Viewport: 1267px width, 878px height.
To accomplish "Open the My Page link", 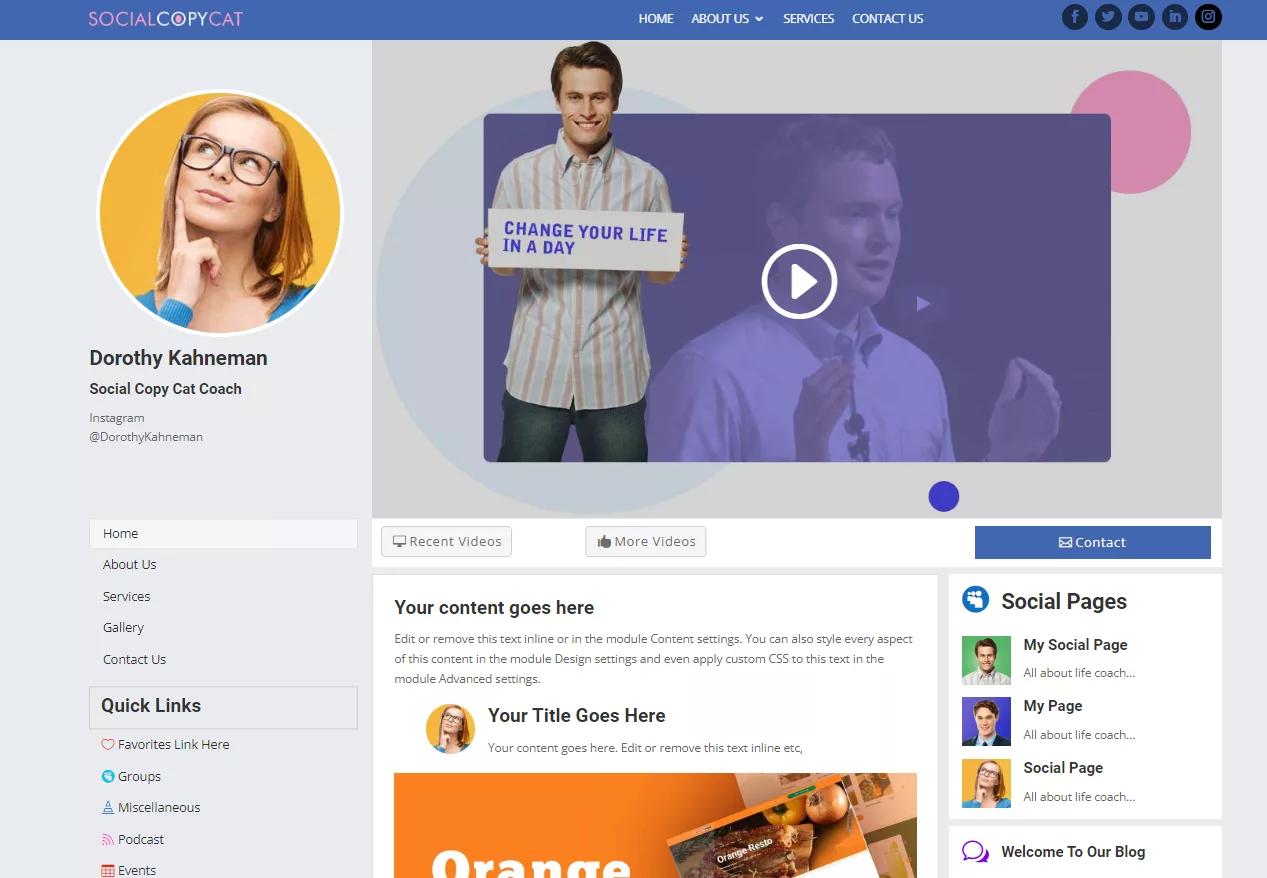I will click(1053, 706).
